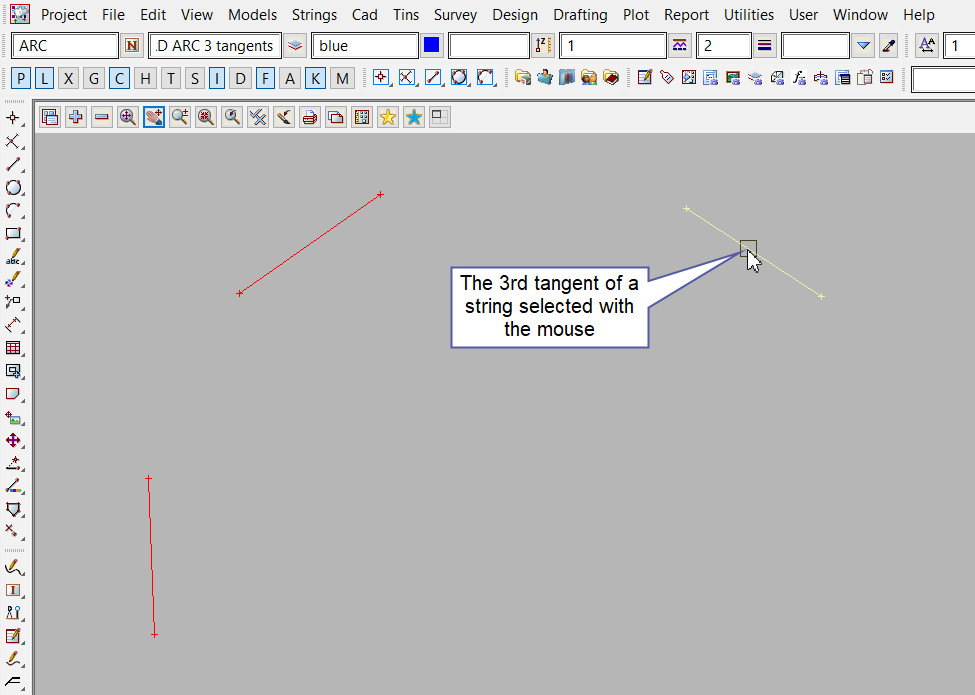Click the plus zoom-in view icon

pyautogui.click(x=76, y=117)
